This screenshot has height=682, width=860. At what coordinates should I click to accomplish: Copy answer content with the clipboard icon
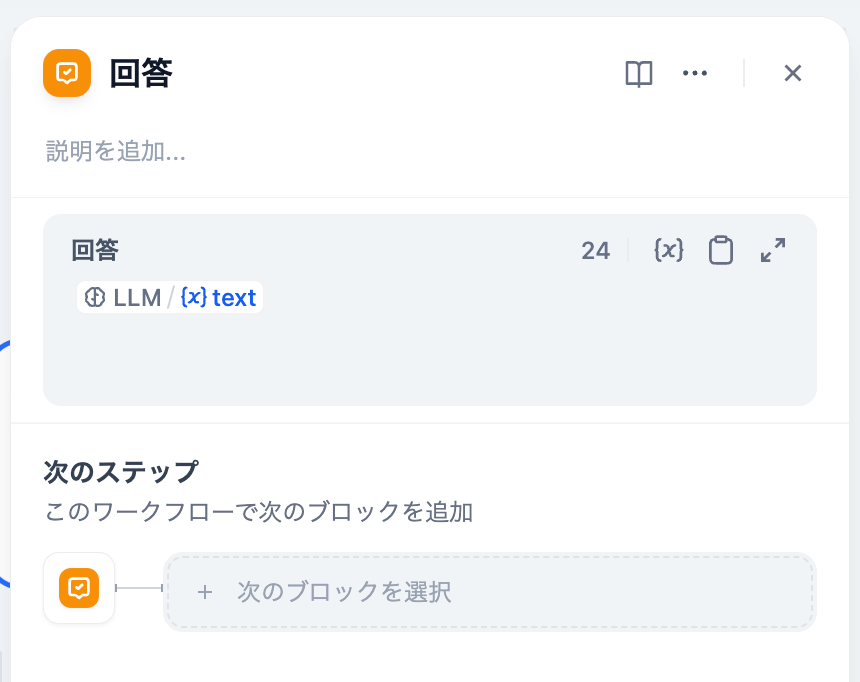coord(720,250)
